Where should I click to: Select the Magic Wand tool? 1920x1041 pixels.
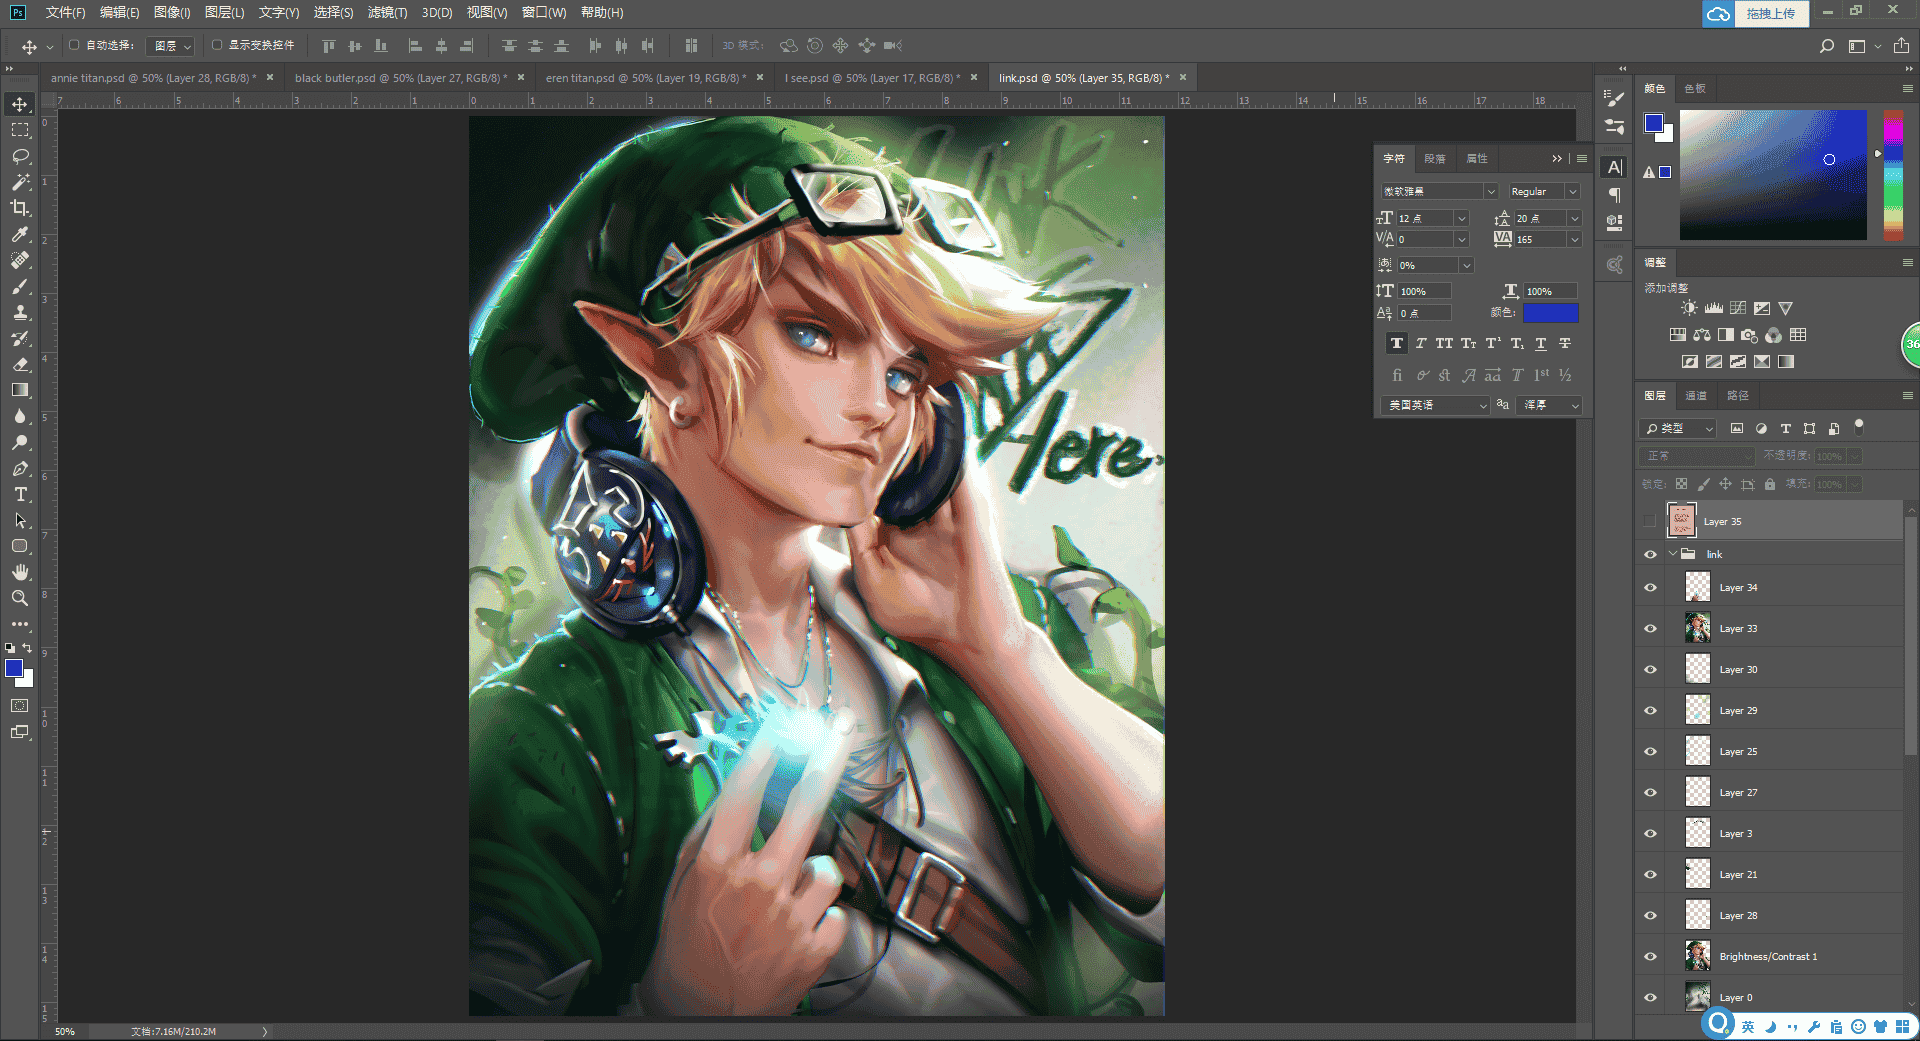(20, 182)
